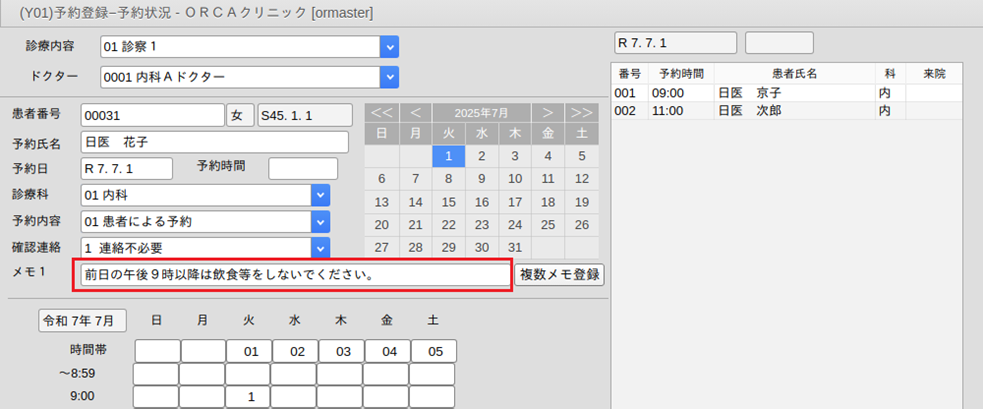Open the 診療内容 dropdown
The width and height of the screenshot is (983, 409).
tap(389, 46)
